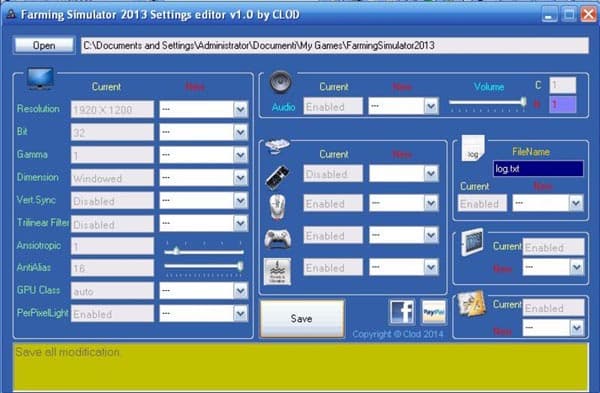Click the blue Volume label

coord(489,87)
